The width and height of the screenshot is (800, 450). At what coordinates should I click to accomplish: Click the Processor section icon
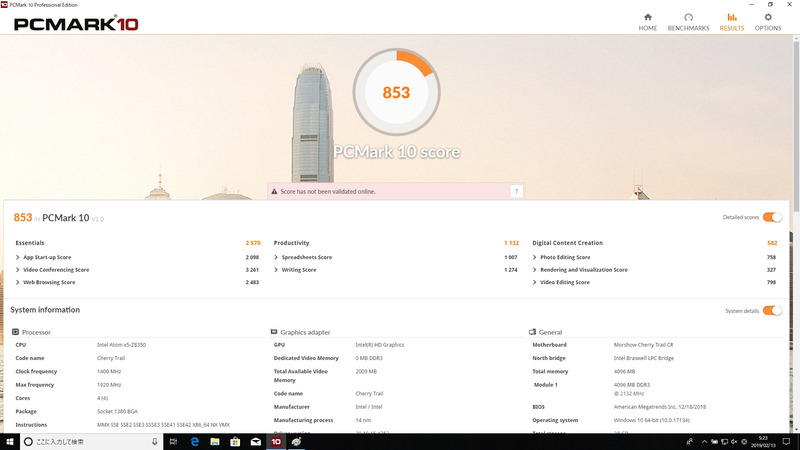[x=15, y=332]
